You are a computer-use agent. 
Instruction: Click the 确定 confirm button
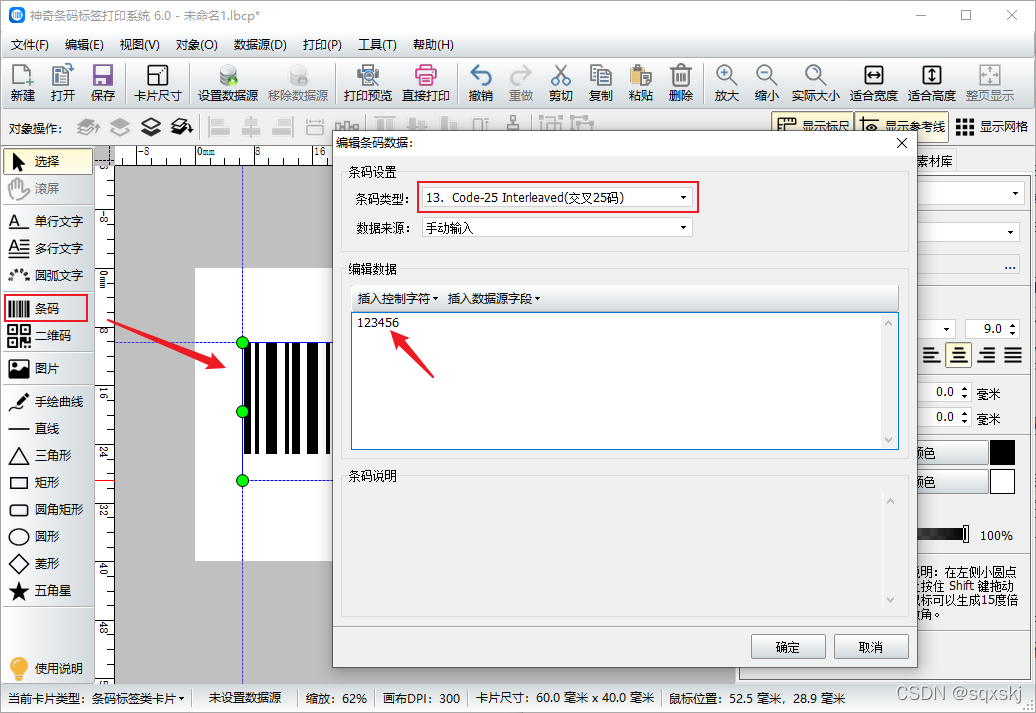coord(788,647)
